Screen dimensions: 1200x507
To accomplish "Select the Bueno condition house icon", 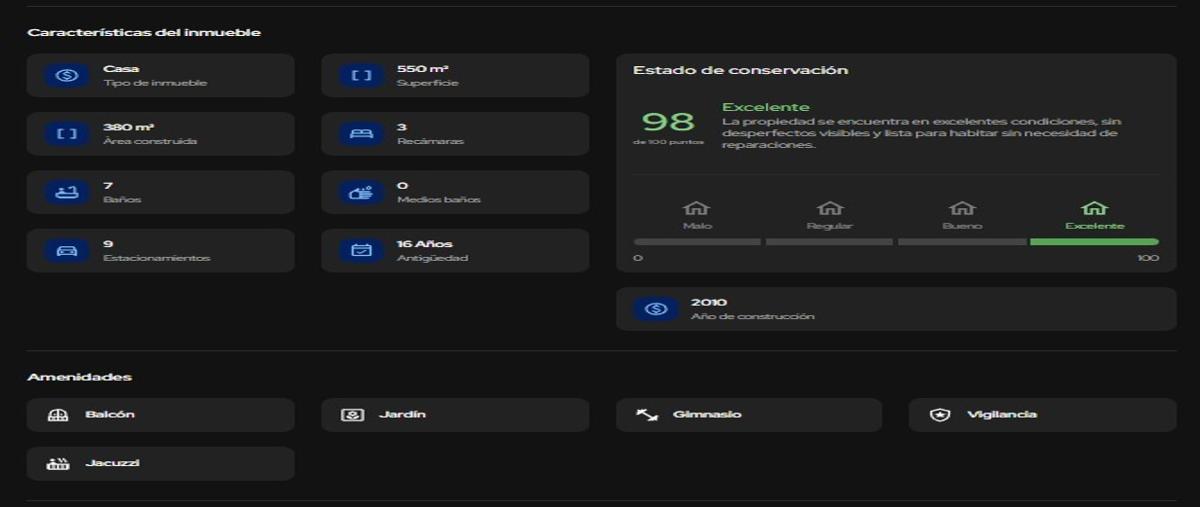I will (961, 208).
